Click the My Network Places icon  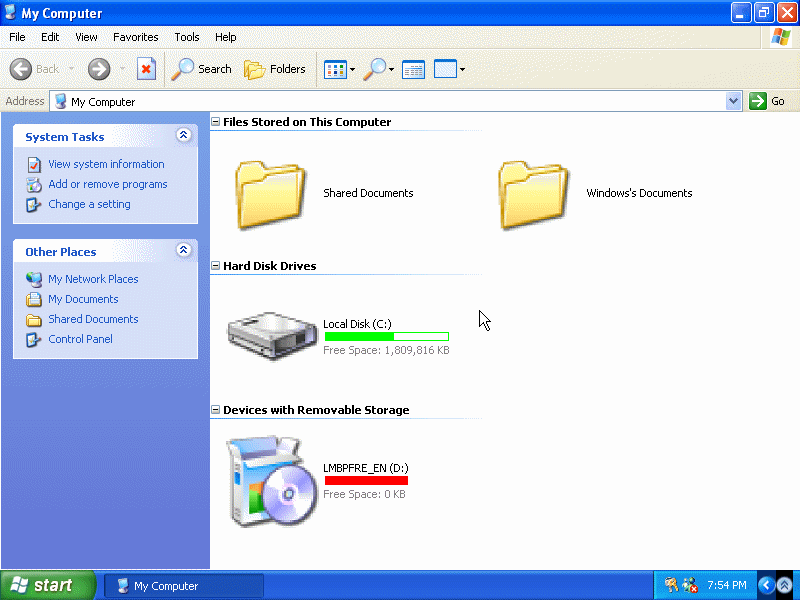pyautogui.click(x=34, y=280)
